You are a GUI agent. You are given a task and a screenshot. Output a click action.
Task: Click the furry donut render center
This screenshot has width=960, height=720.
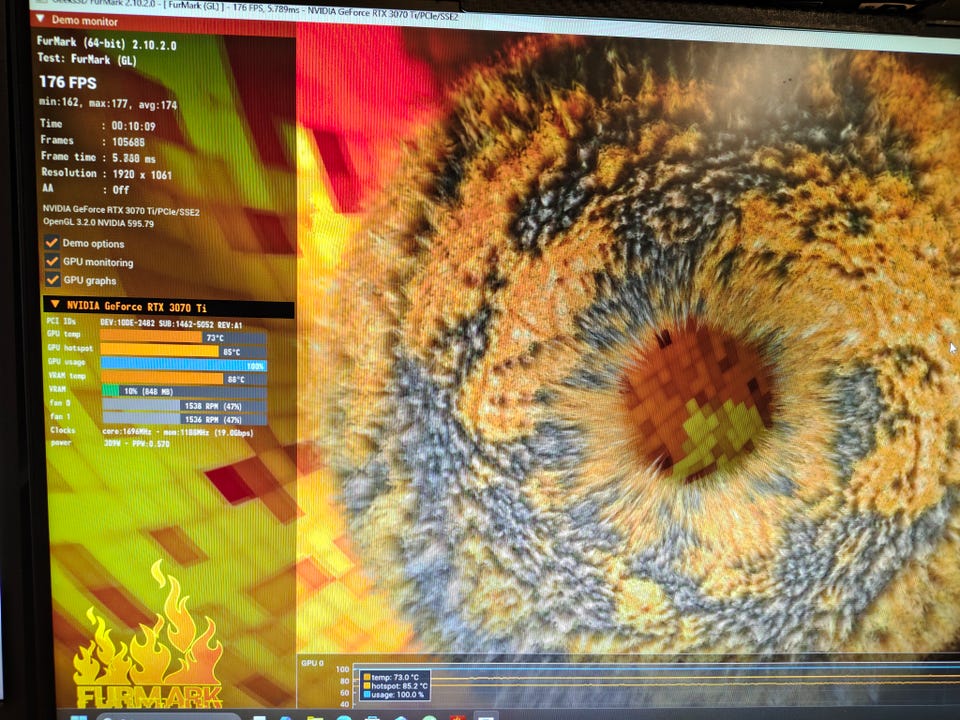tap(698, 398)
